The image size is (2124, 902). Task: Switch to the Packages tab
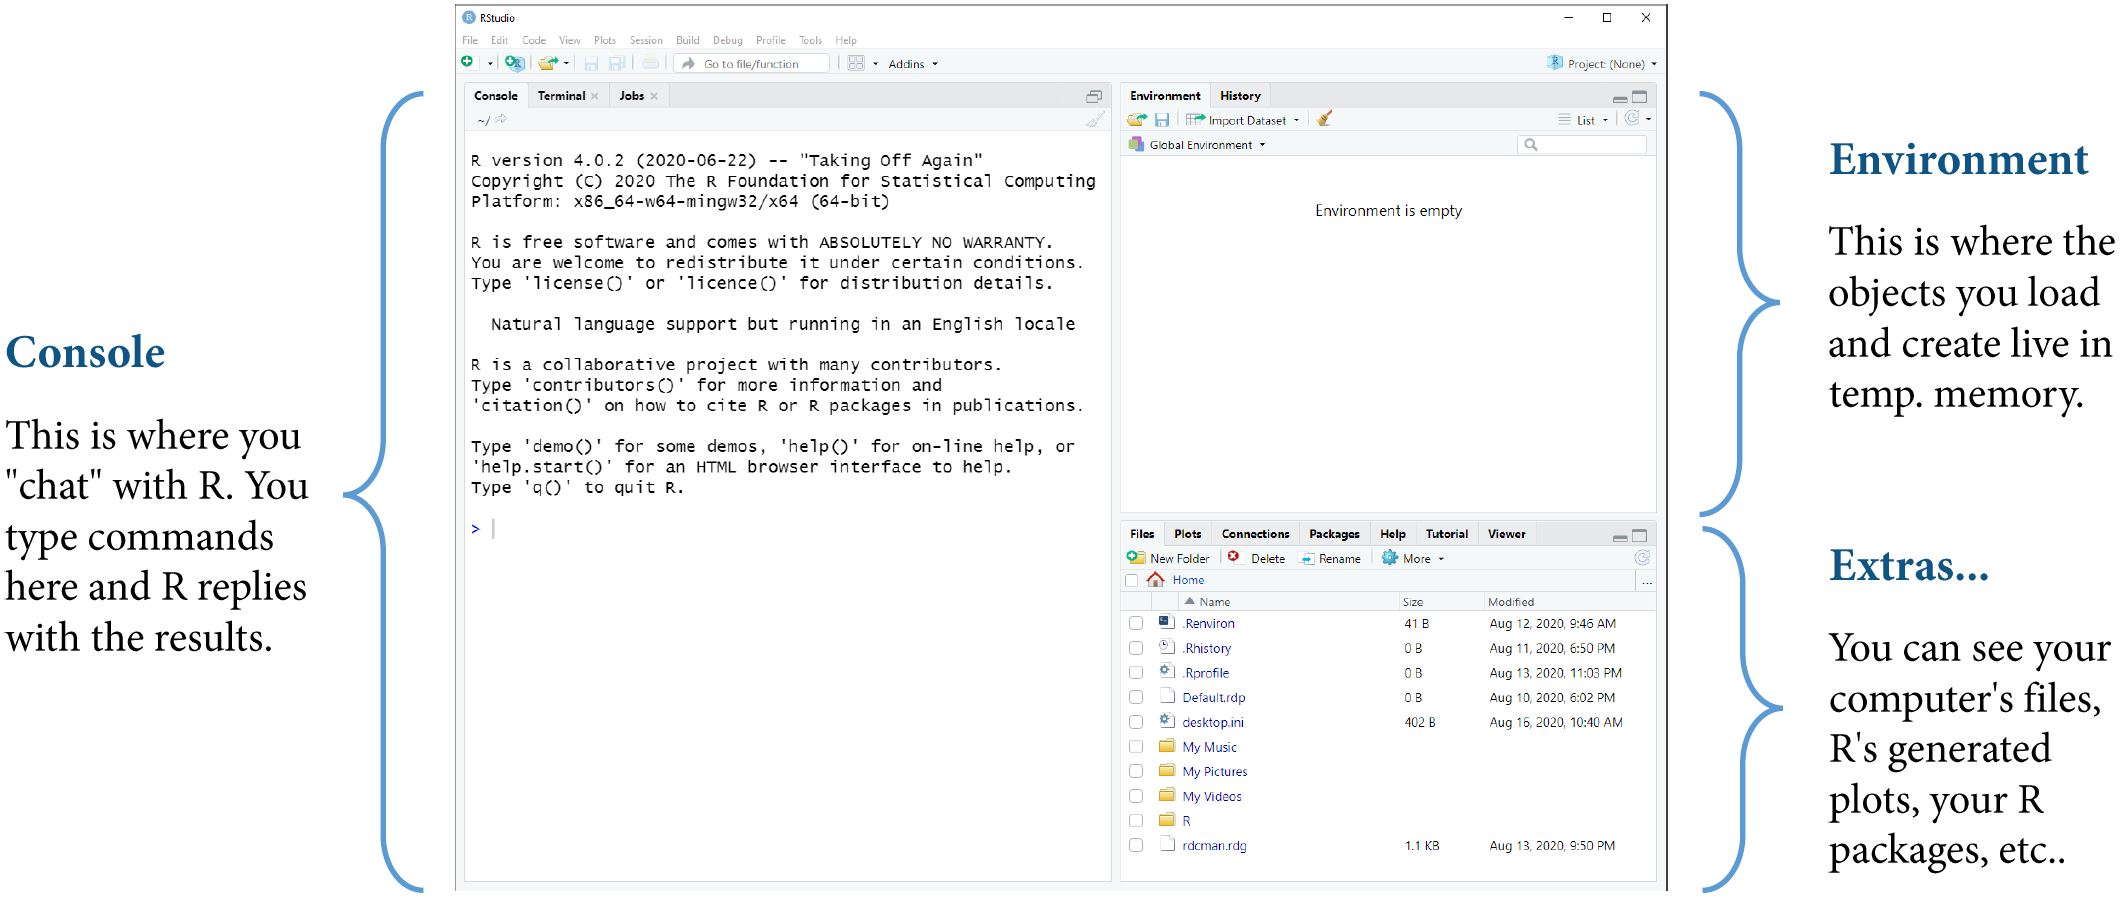[1334, 534]
